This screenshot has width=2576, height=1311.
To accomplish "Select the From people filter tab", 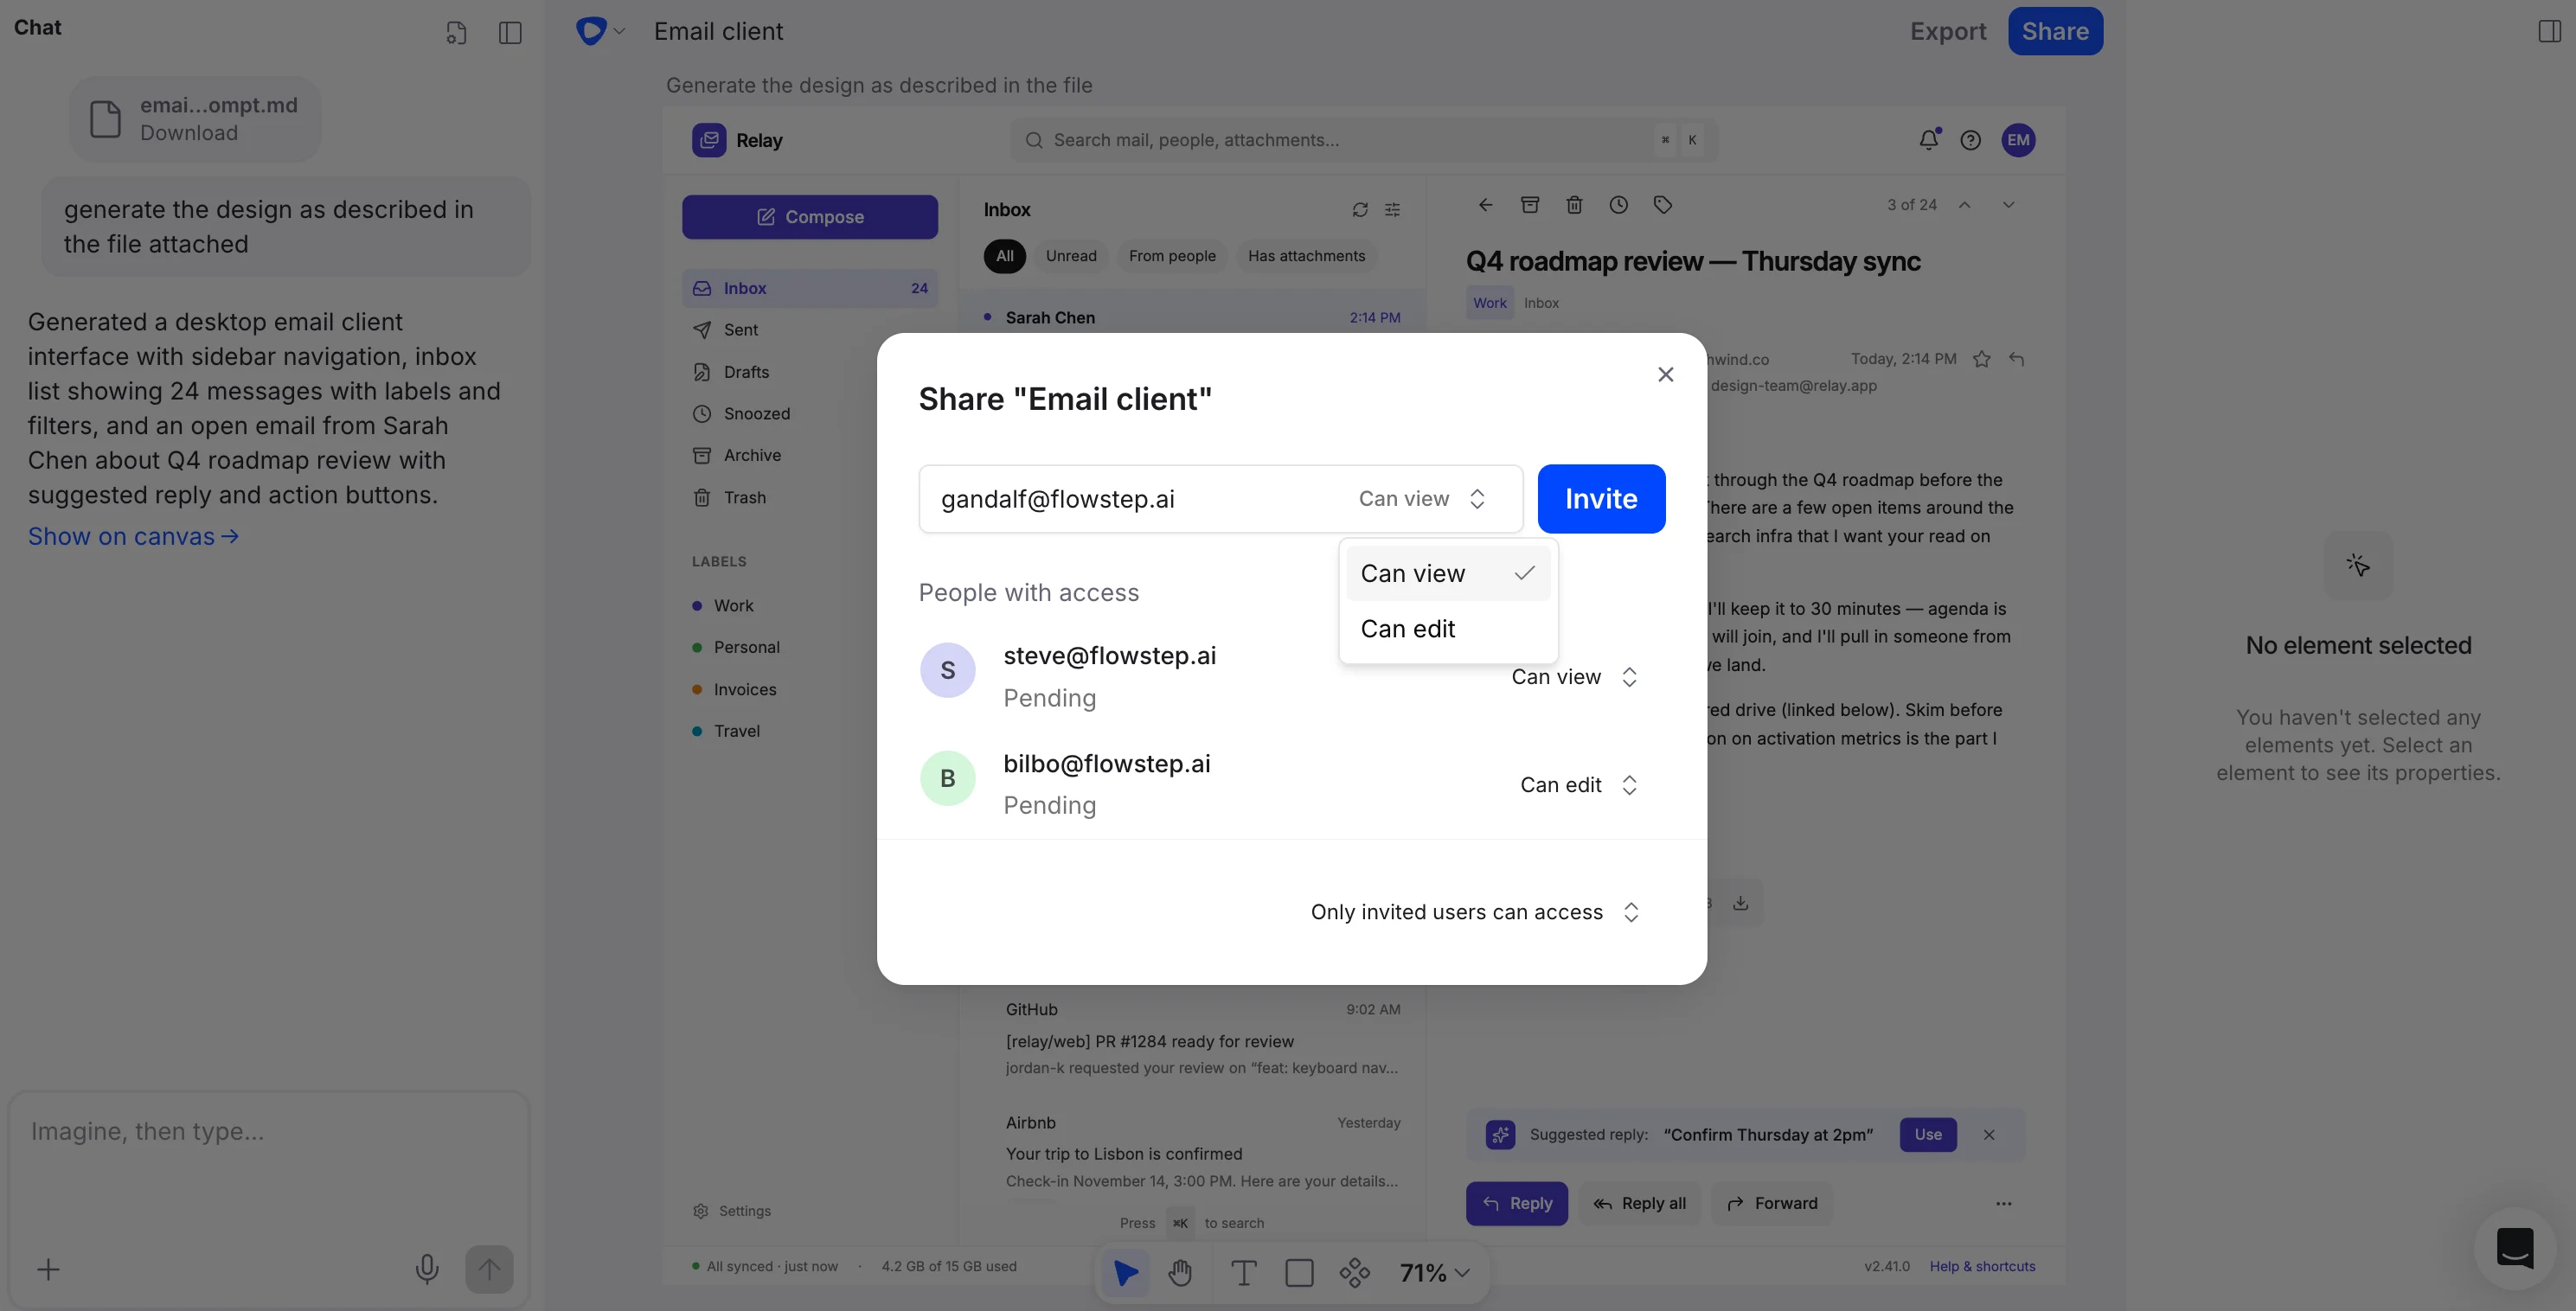I will coord(1172,256).
